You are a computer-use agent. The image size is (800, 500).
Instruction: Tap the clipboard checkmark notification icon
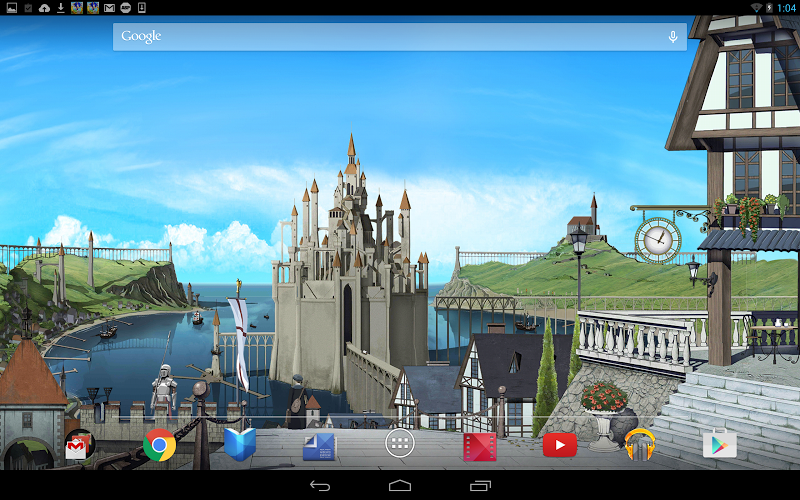28,8
